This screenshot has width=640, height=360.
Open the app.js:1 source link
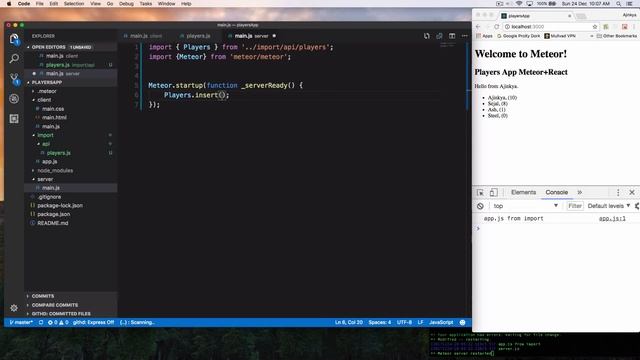[x=612, y=219]
